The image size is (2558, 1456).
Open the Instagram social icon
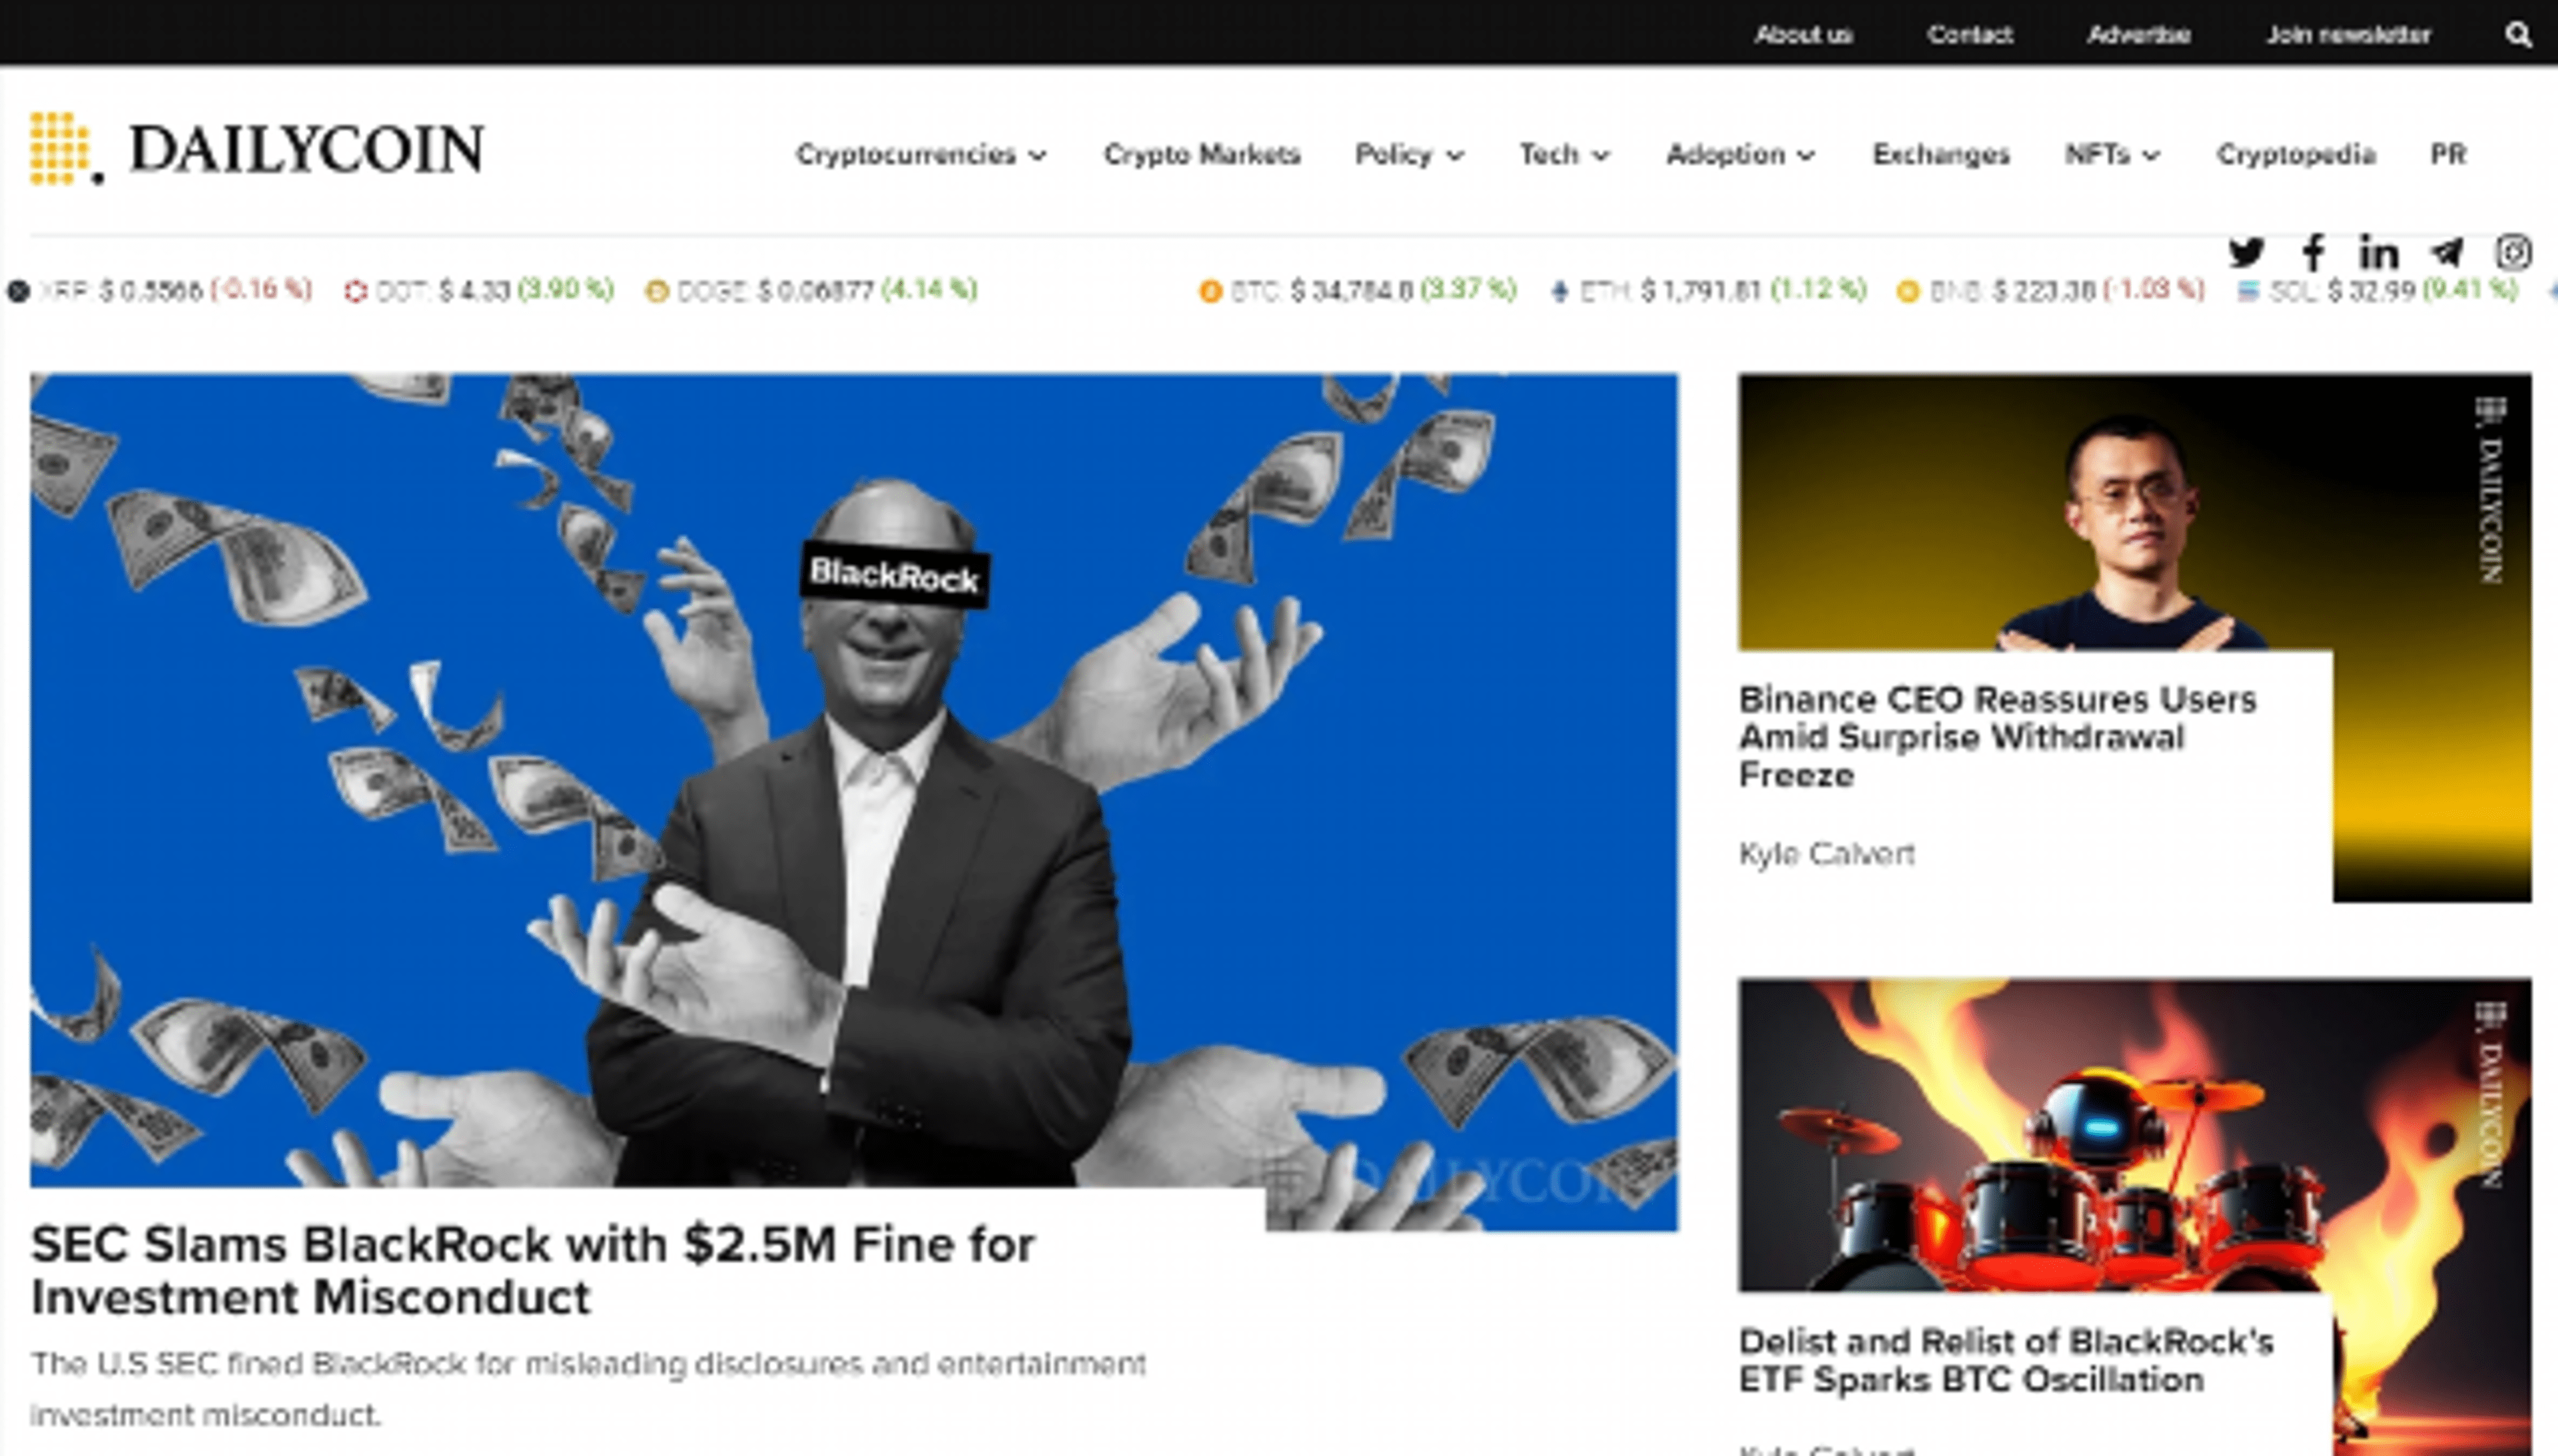(x=2511, y=254)
